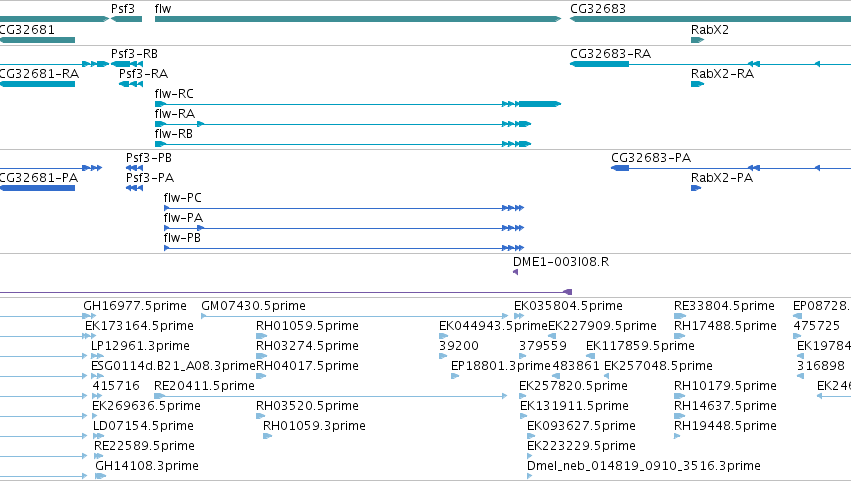Select RE20411.5prime EST label
The width and height of the screenshot is (851, 481).
[204, 387]
